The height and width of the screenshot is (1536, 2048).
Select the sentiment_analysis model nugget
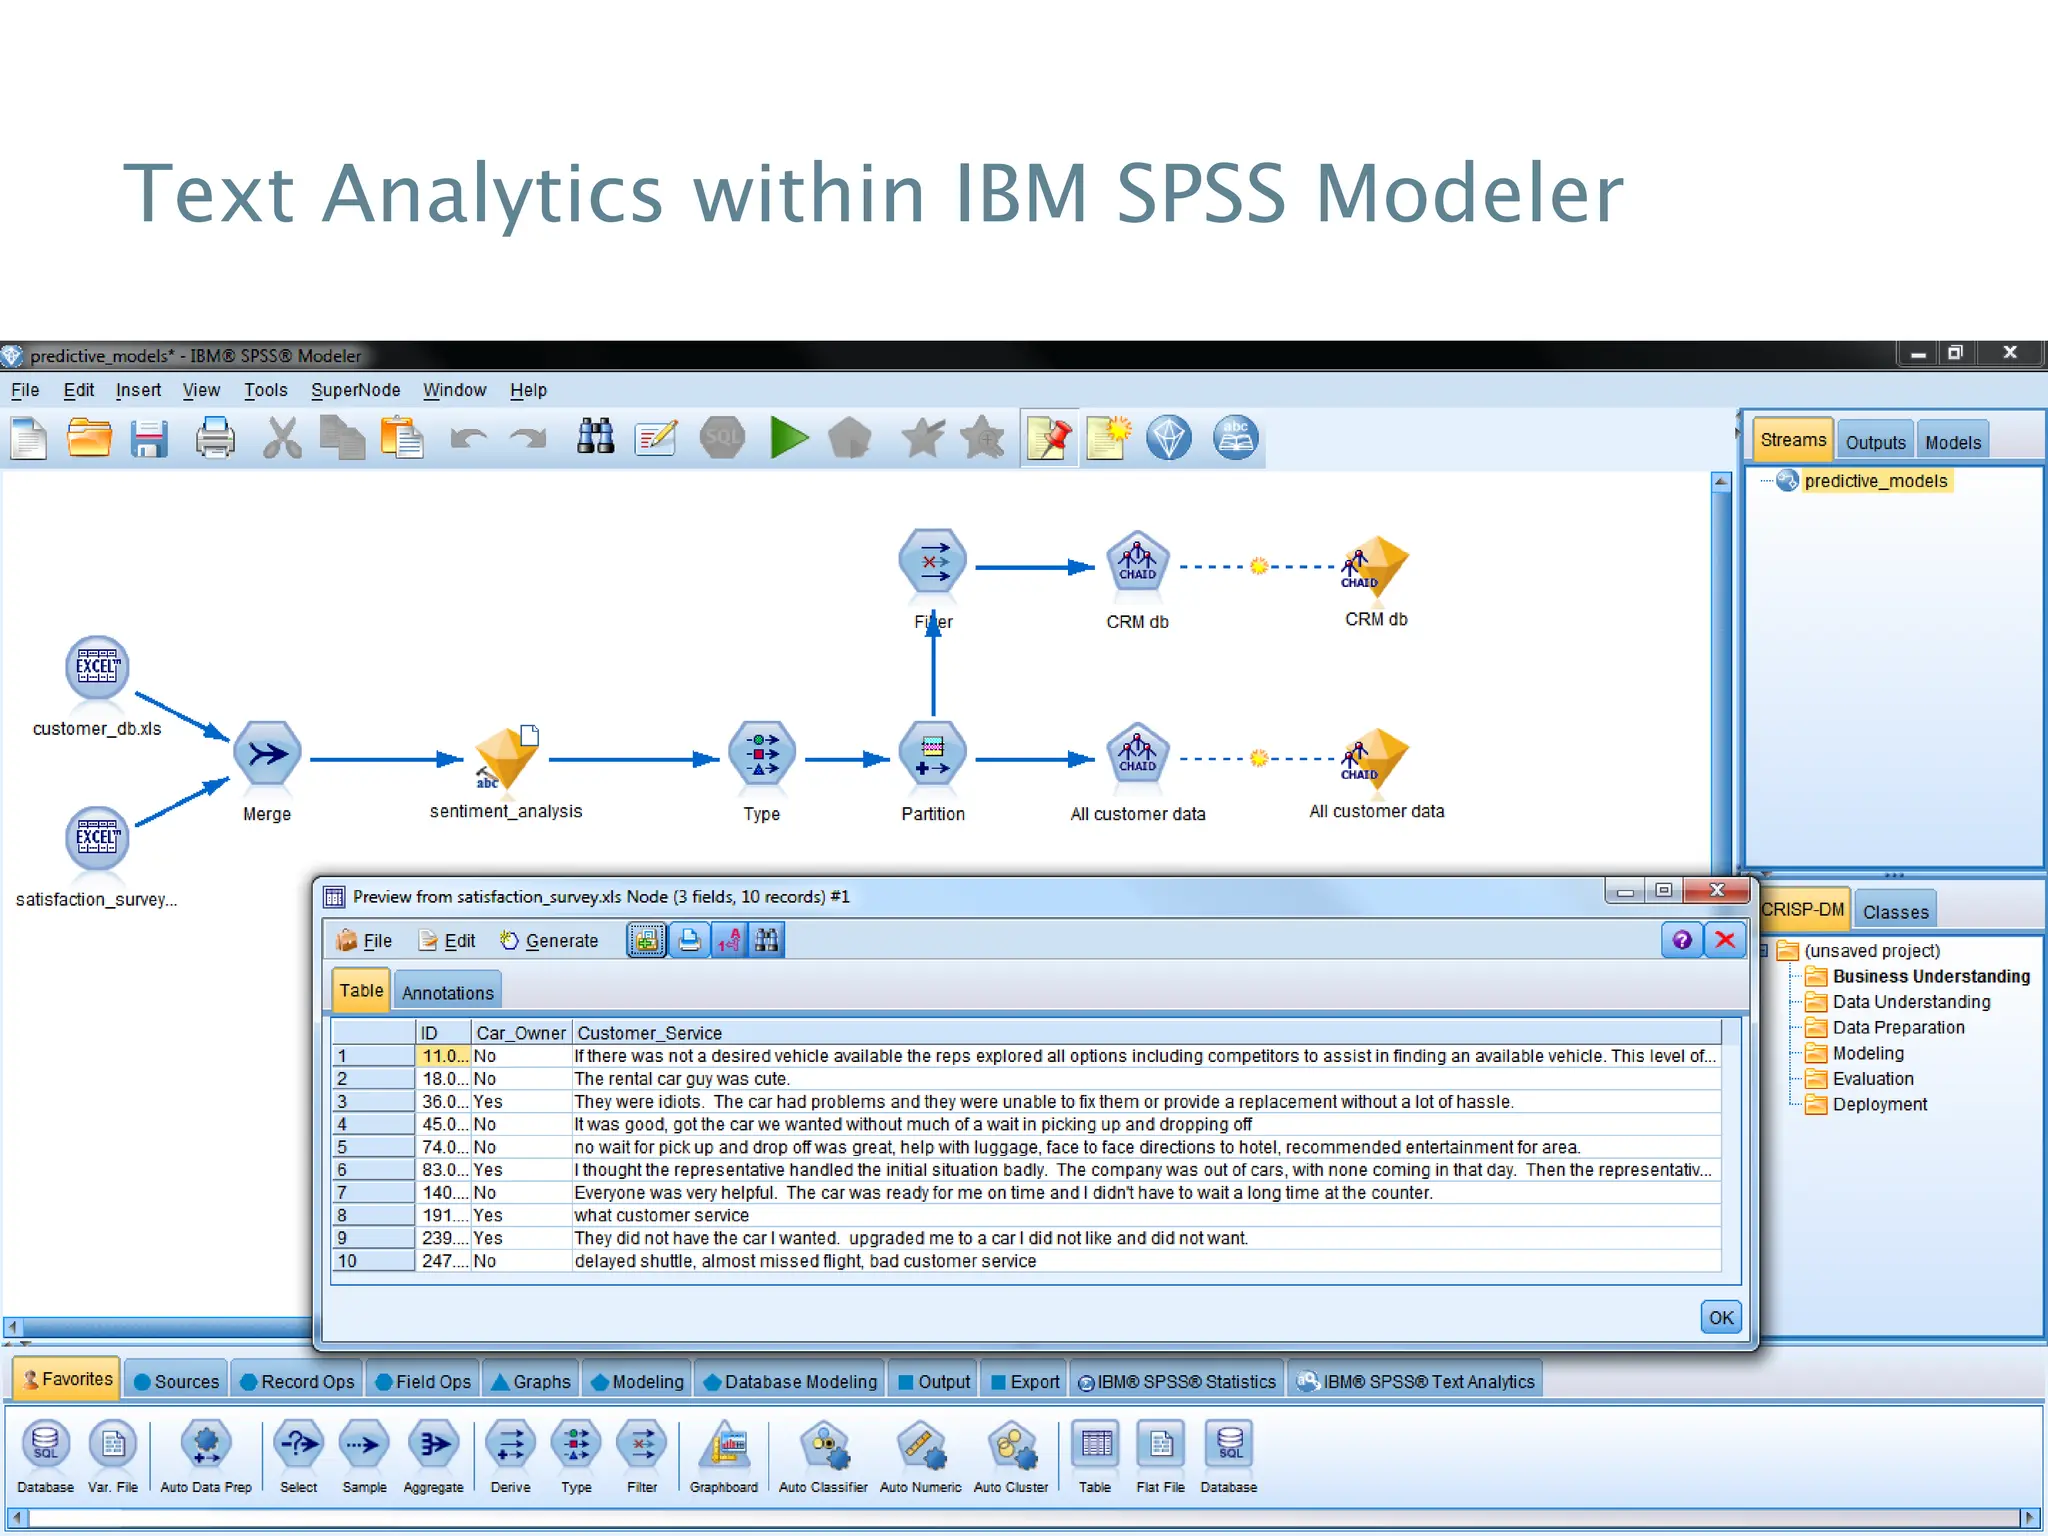(x=506, y=758)
